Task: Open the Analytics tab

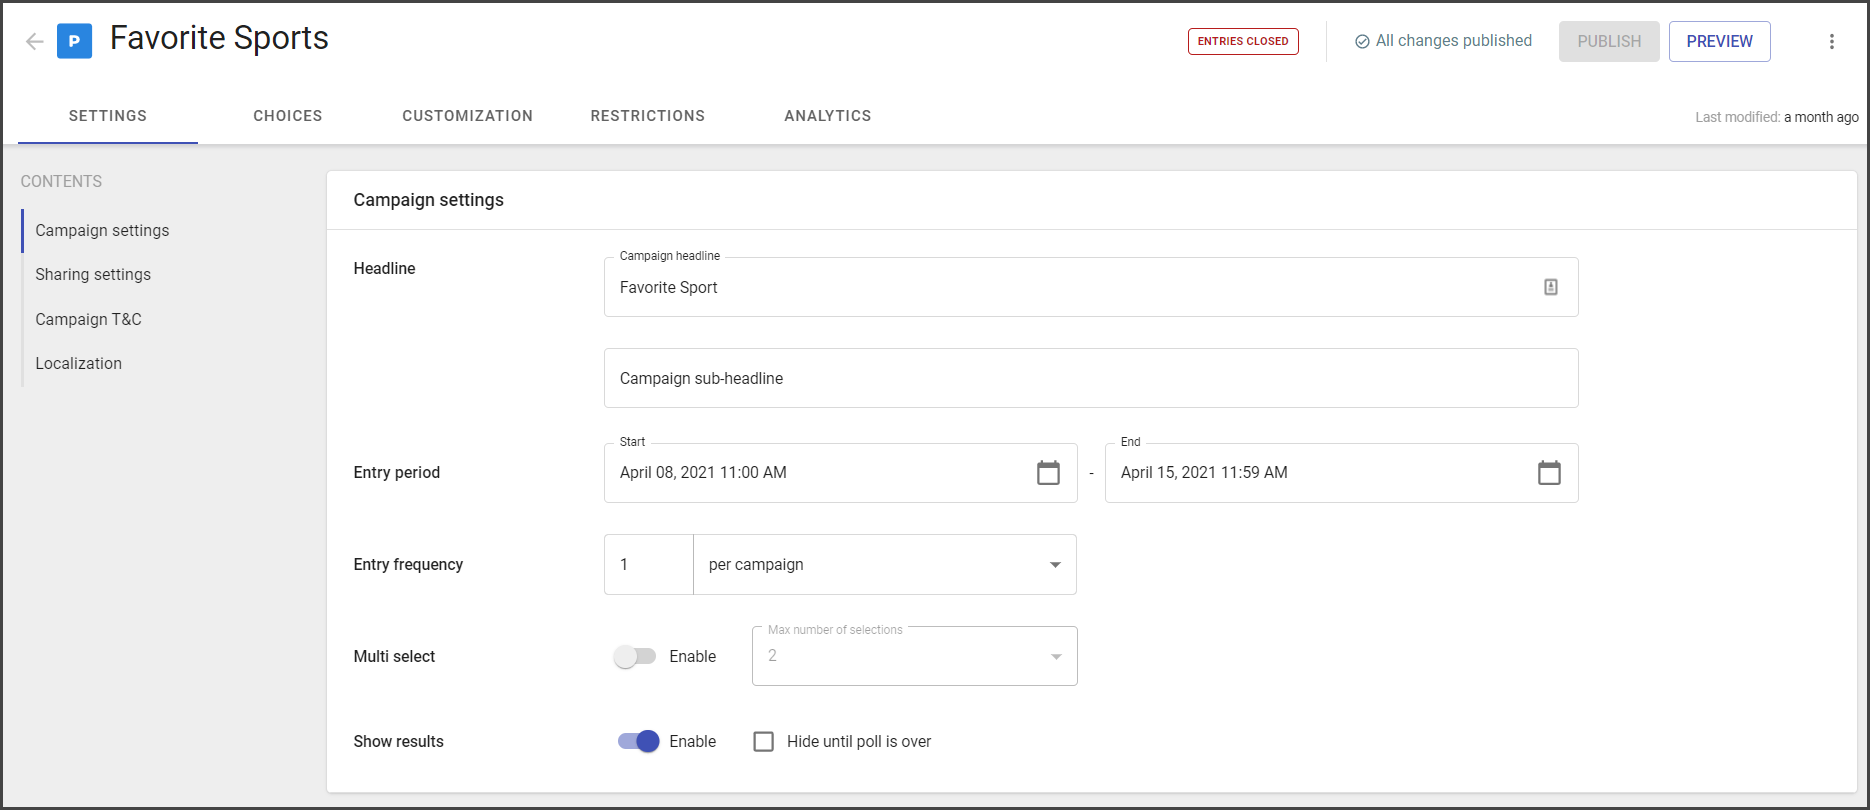Action: click(828, 116)
